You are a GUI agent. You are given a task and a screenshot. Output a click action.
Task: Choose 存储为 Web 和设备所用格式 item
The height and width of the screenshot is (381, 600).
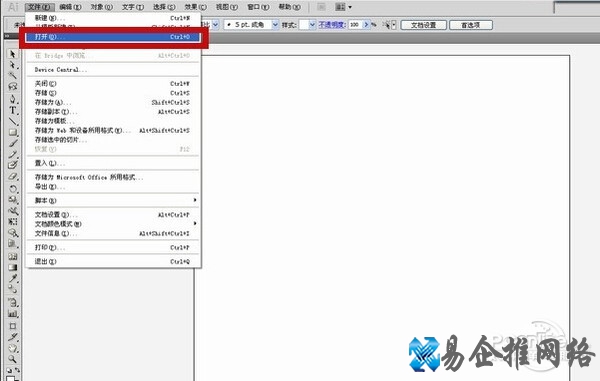pyautogui.click(x=113, y=130)
